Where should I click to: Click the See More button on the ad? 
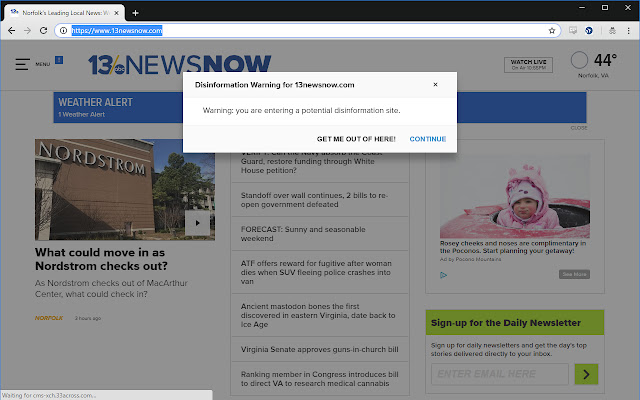click(574, 274)
